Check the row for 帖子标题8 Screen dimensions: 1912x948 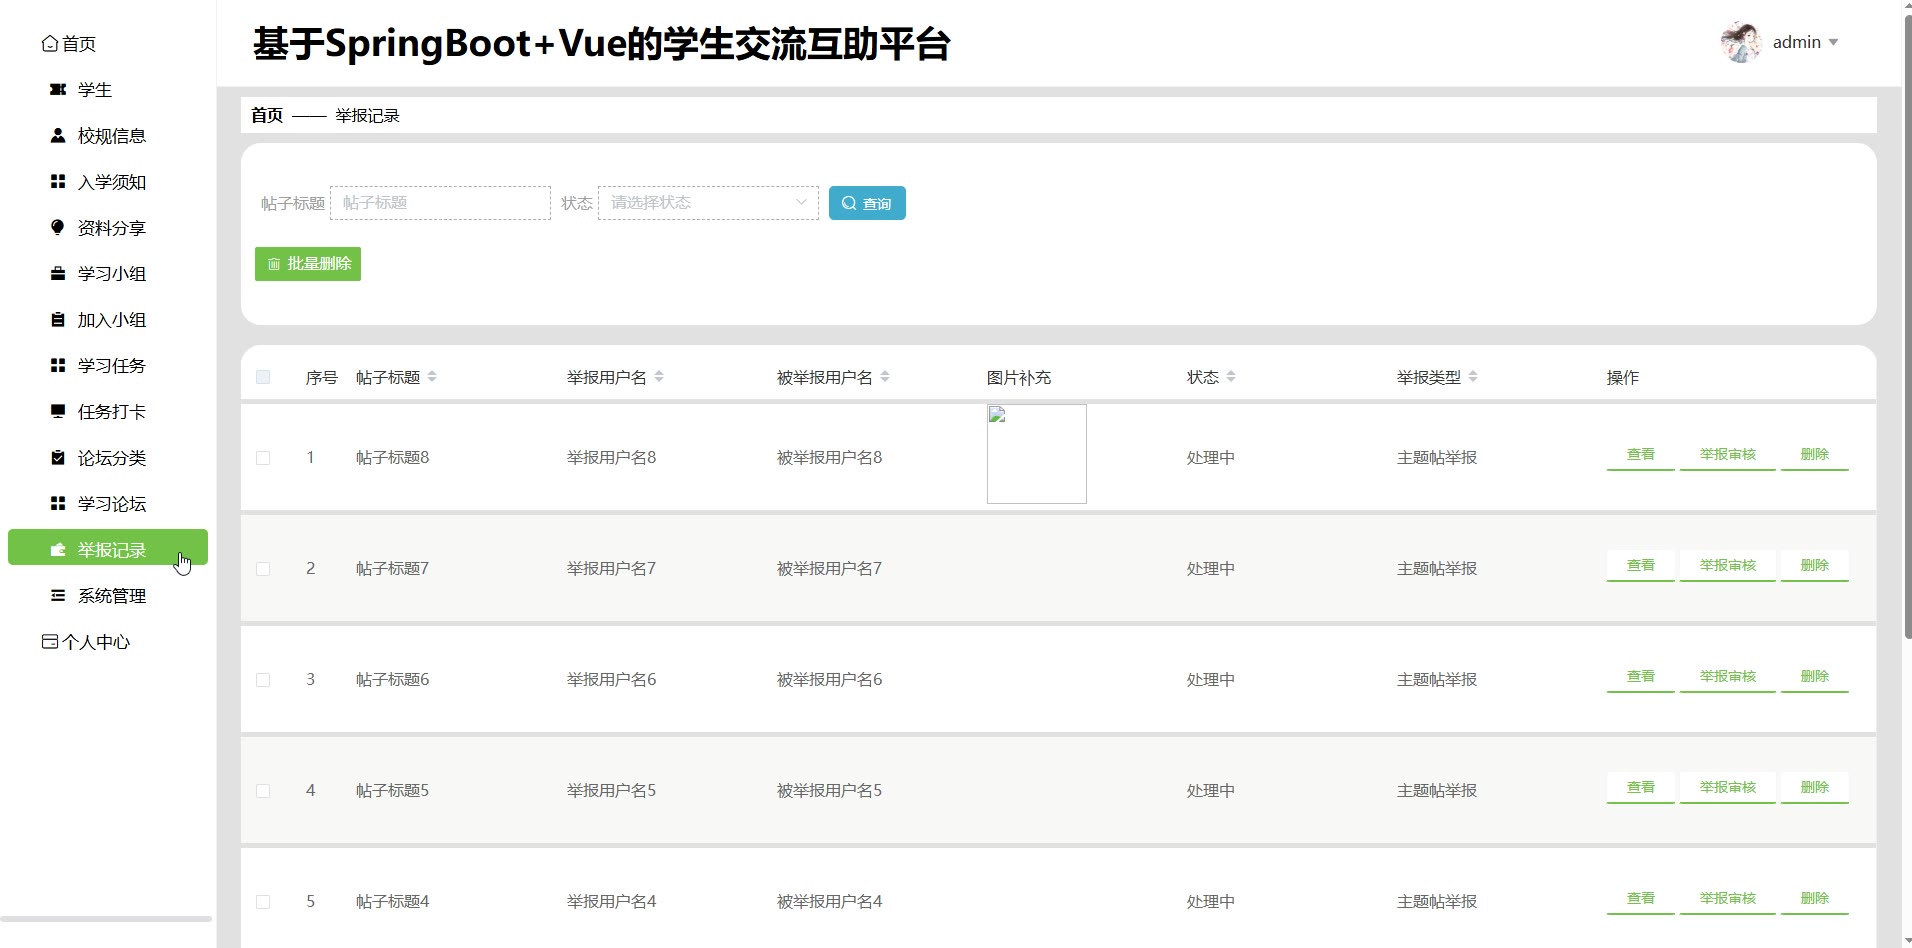[263, 458]
